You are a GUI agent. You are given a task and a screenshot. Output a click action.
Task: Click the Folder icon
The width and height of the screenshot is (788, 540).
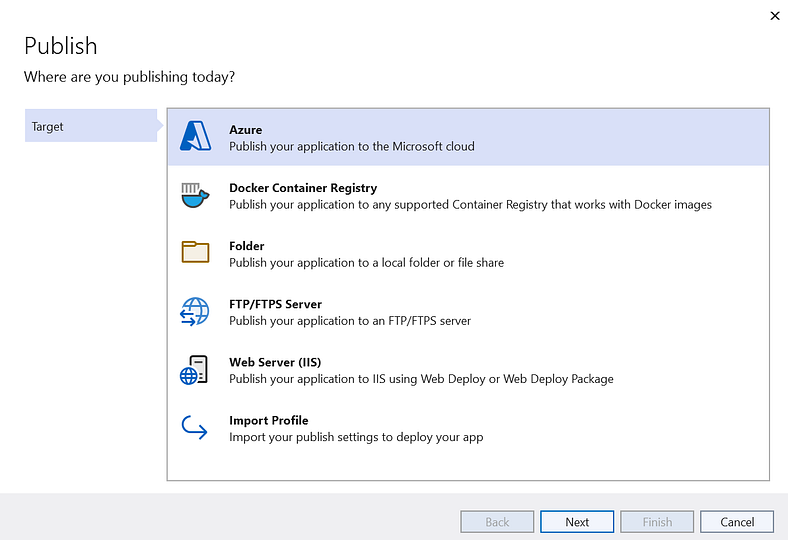tap(195, 252)
